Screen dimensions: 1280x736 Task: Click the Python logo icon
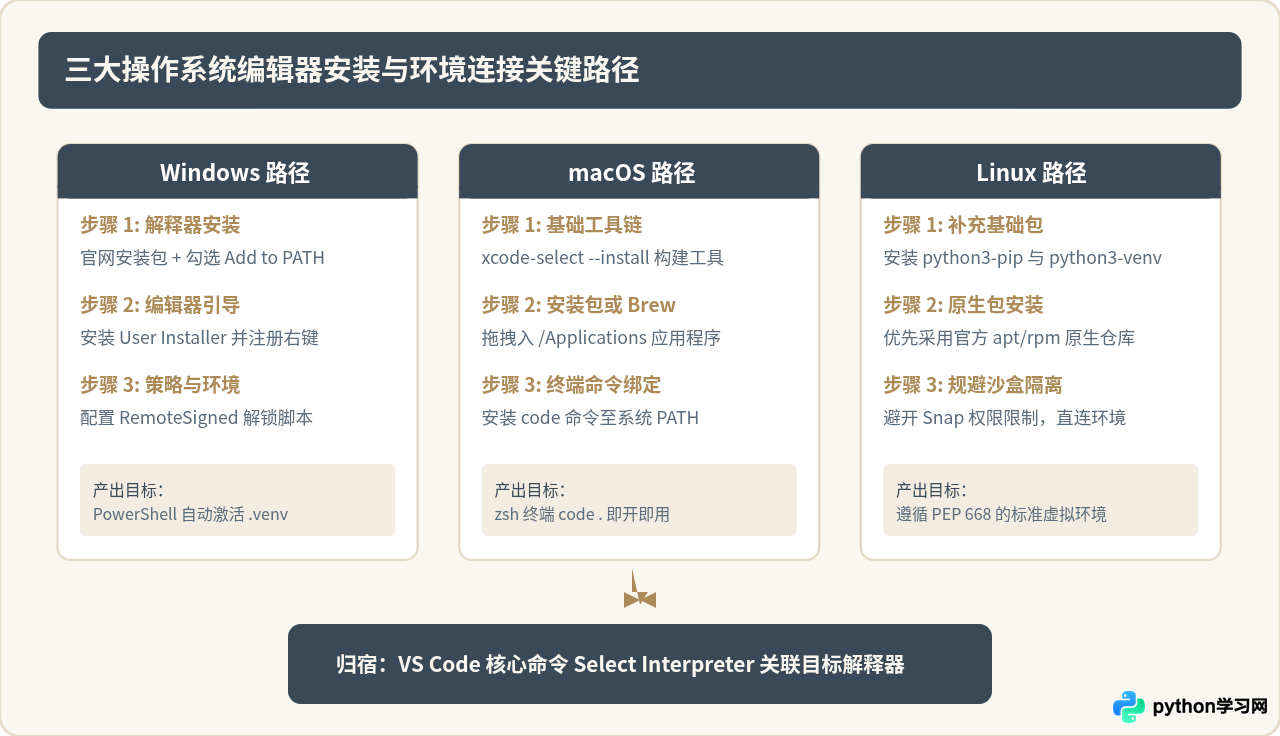point(1129,706)
